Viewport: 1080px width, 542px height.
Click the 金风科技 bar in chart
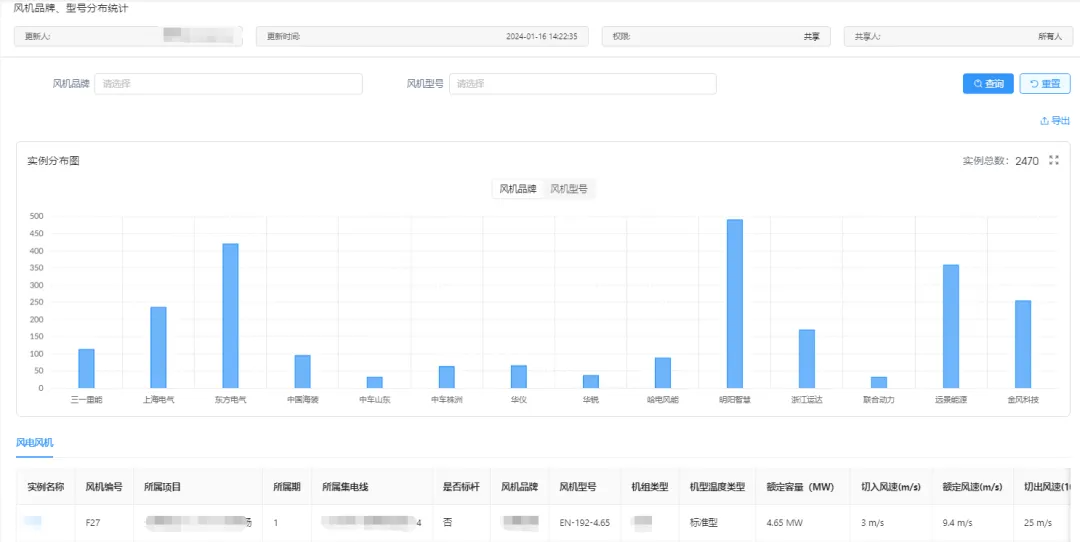pyautogui.click(x=1023, y=344)
